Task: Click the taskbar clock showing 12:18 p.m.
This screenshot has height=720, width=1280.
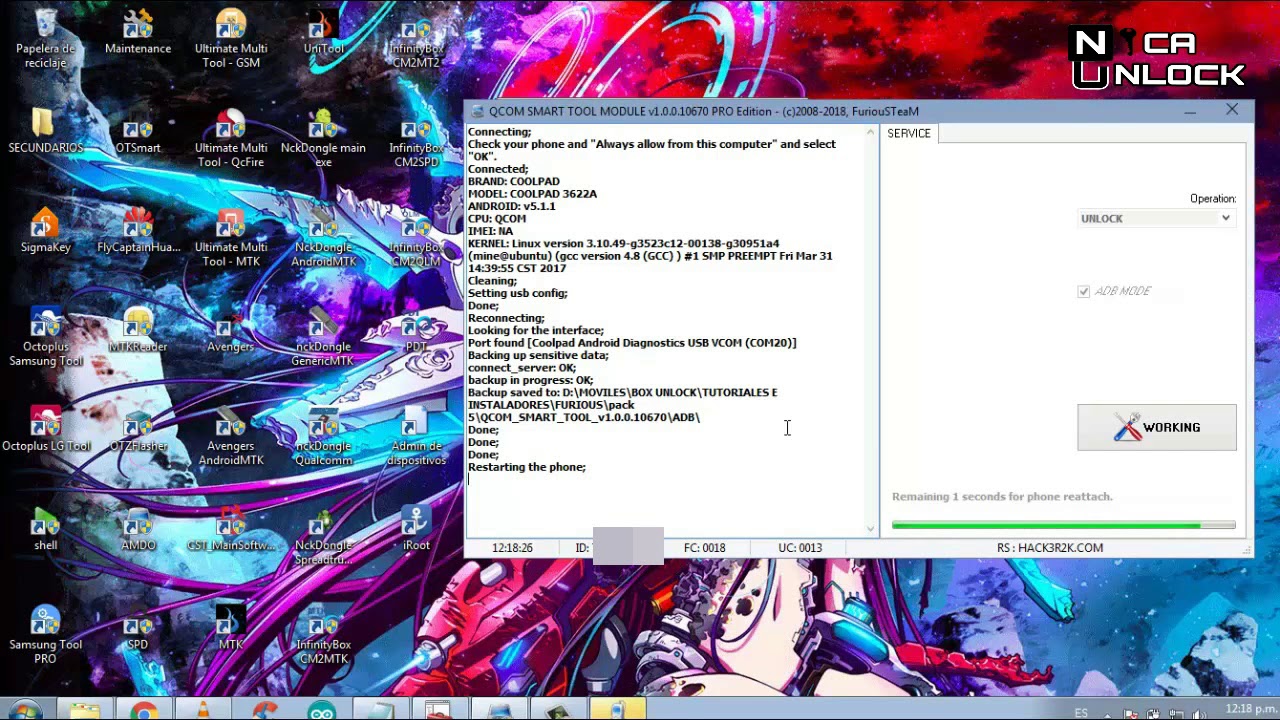Action: (x=1250, y=709)
